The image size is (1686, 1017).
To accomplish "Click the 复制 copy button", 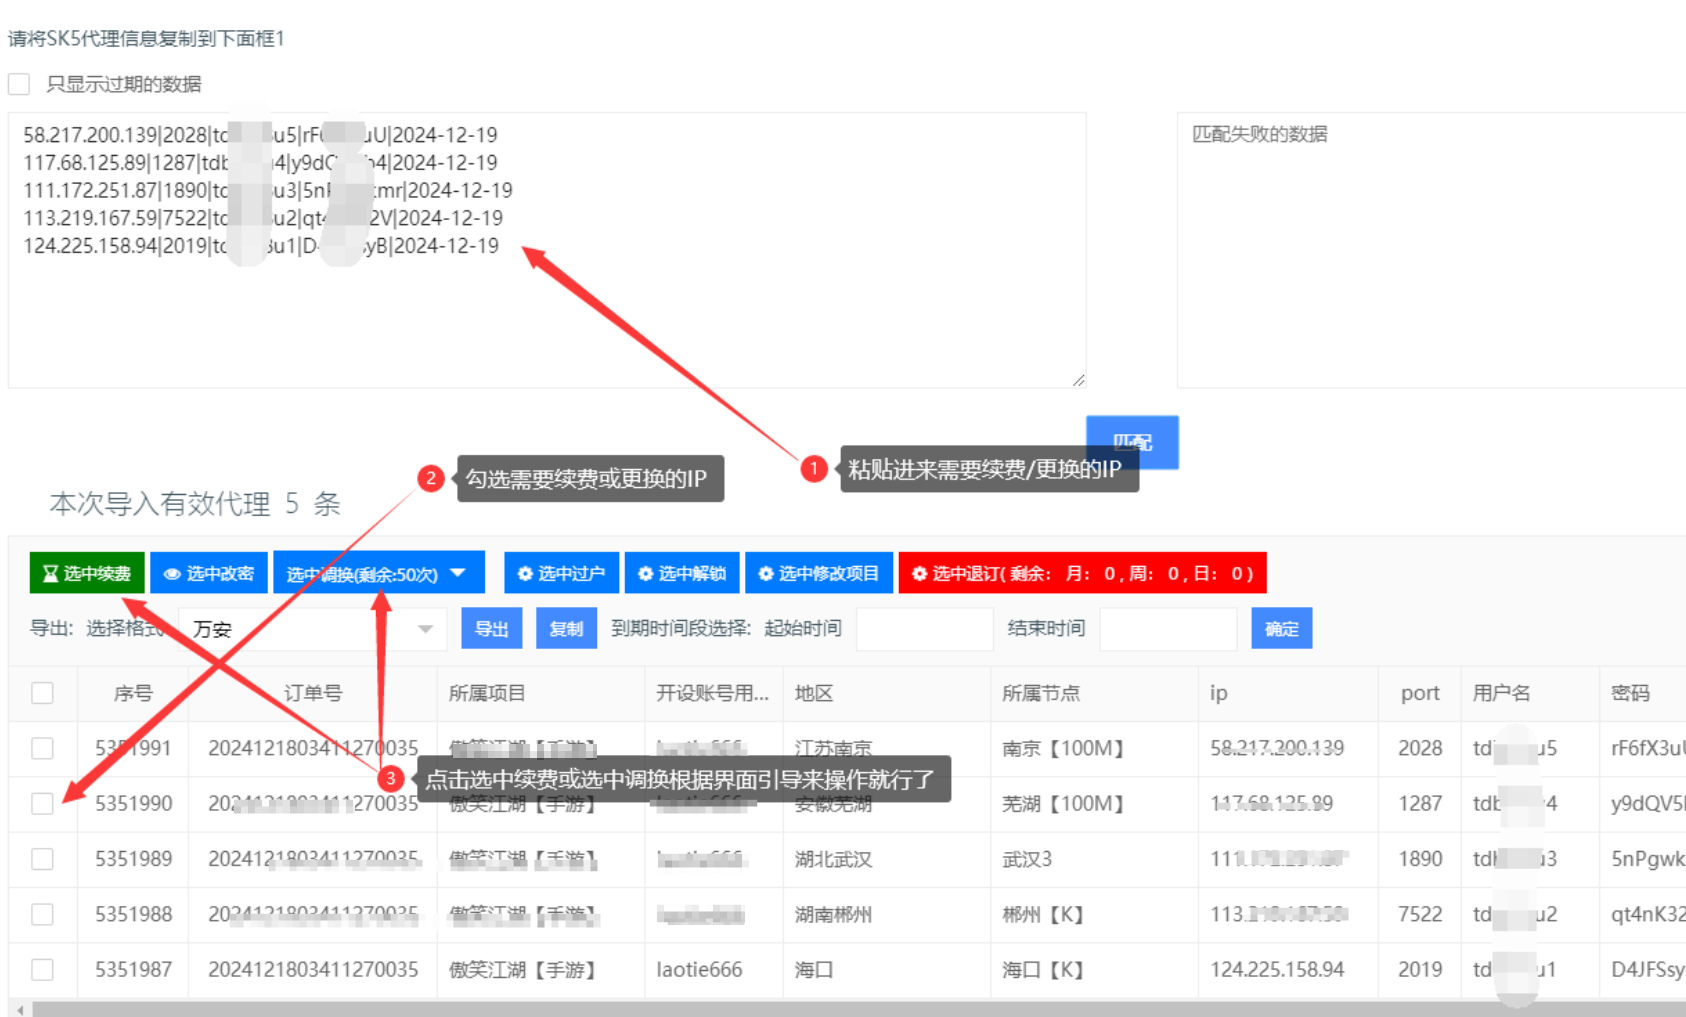I will [566, 629].
